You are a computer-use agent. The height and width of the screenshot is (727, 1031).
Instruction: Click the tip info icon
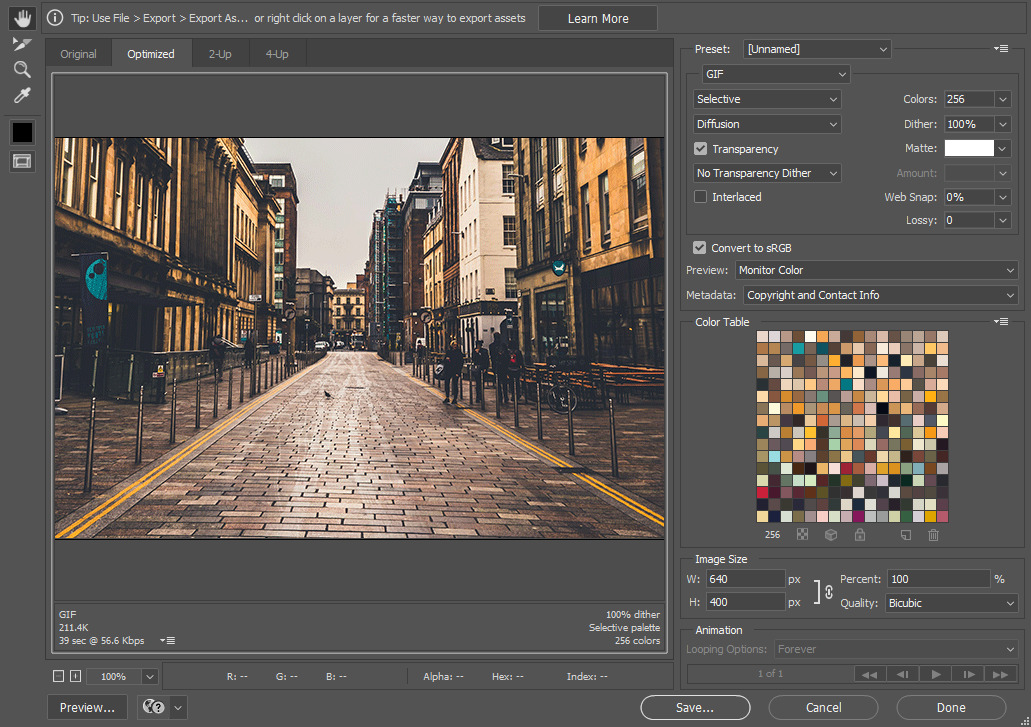coord(55,18)
